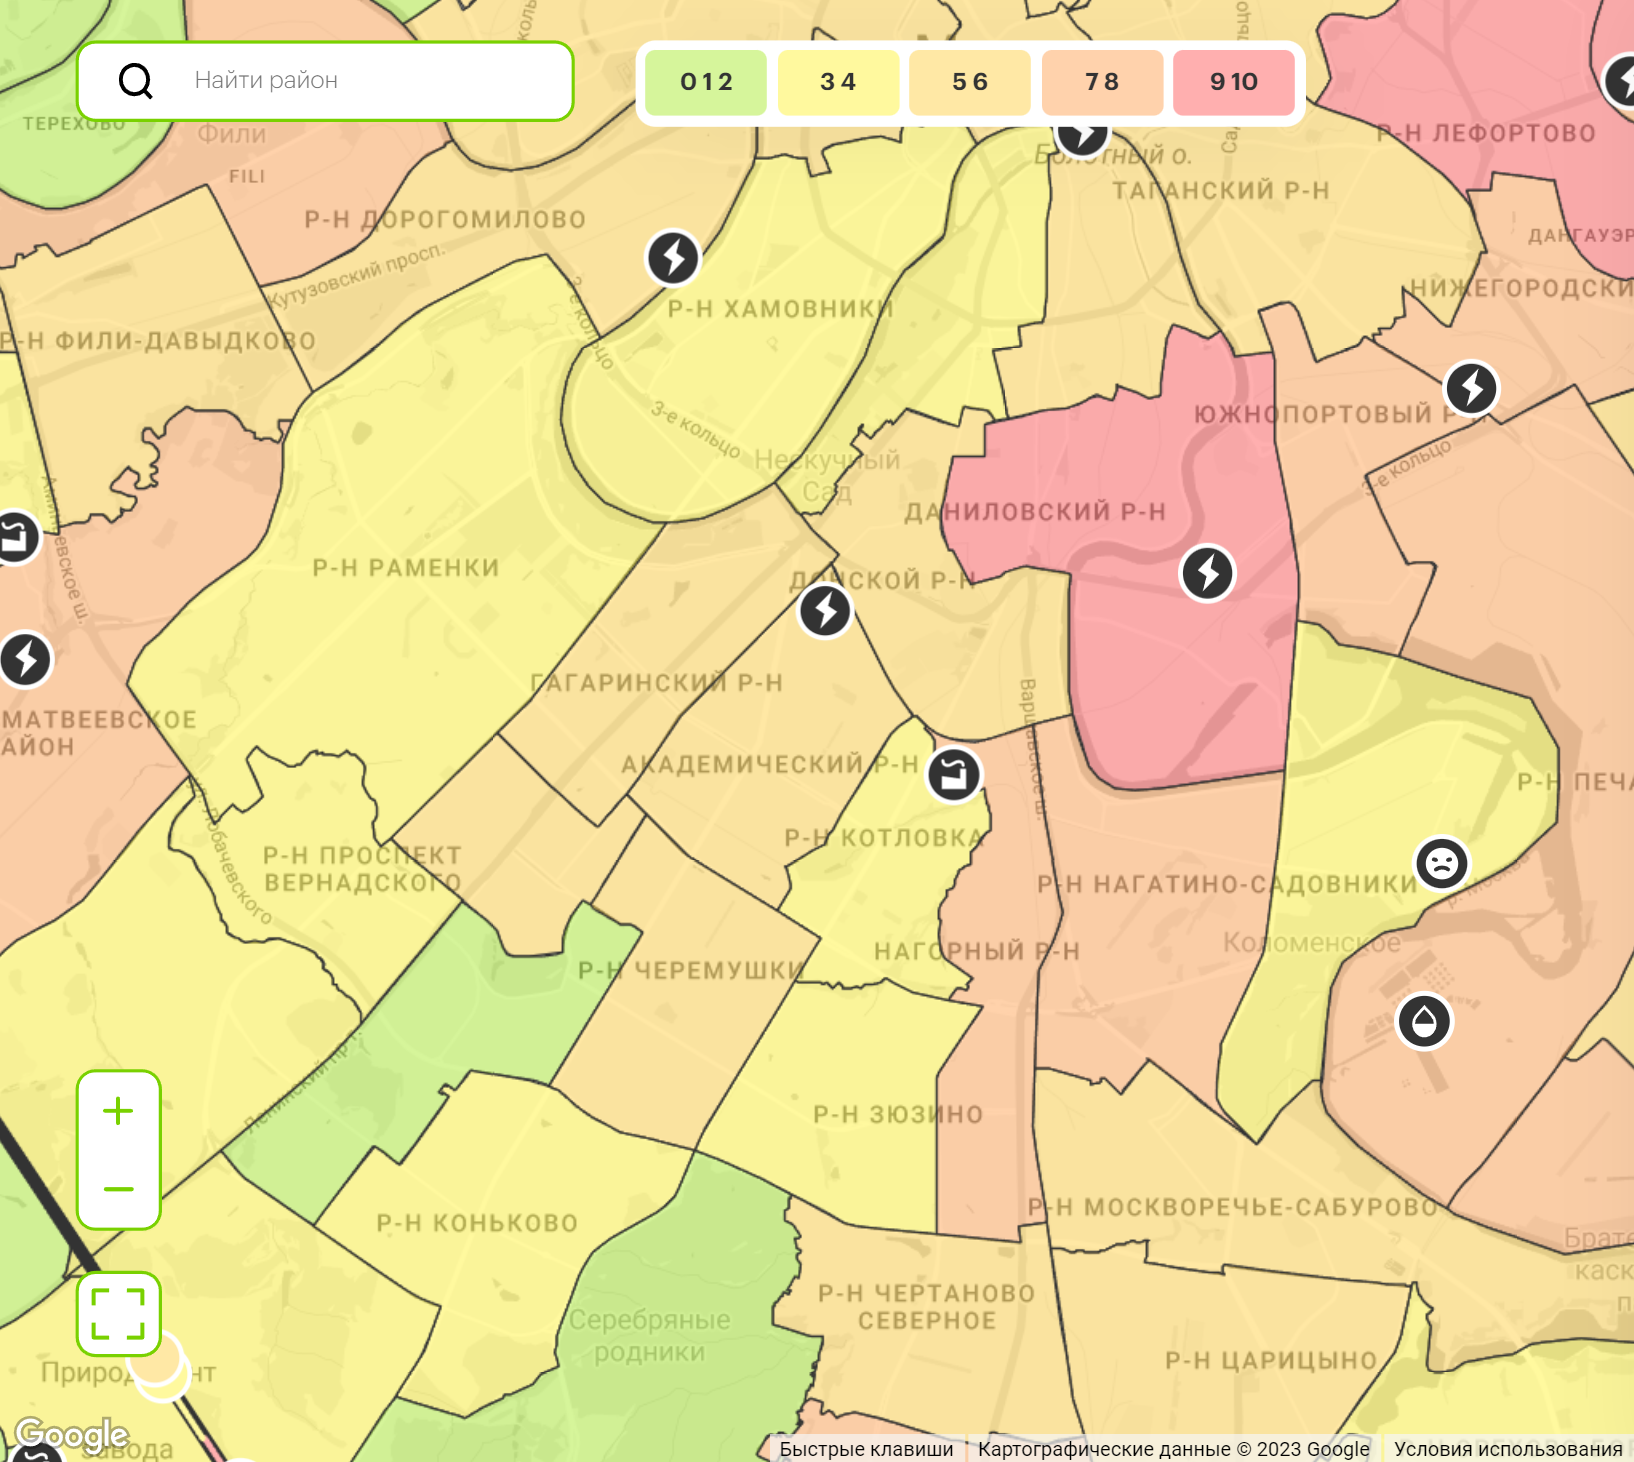Select the ГАГАРИНСКИЙ Р-Н district label
Image resolution: width=1634 pixels, height=1462 pixels.
coord(657,683)
